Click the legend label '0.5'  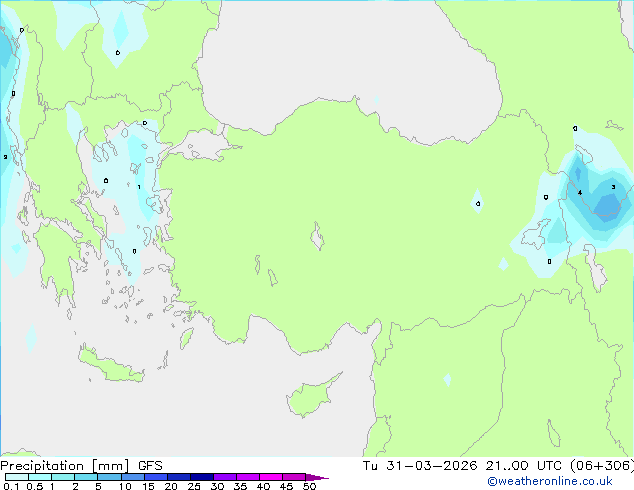click(35, 486)
